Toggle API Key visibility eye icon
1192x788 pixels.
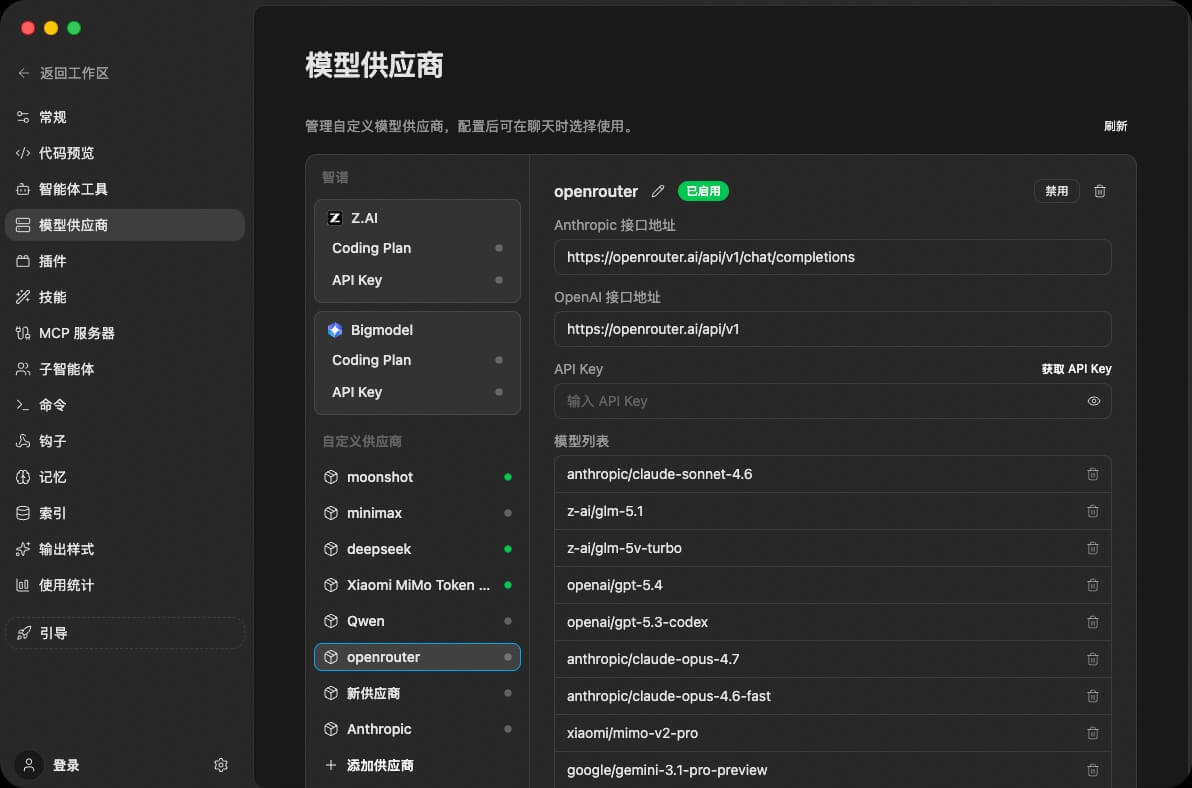pos(1093,401)
